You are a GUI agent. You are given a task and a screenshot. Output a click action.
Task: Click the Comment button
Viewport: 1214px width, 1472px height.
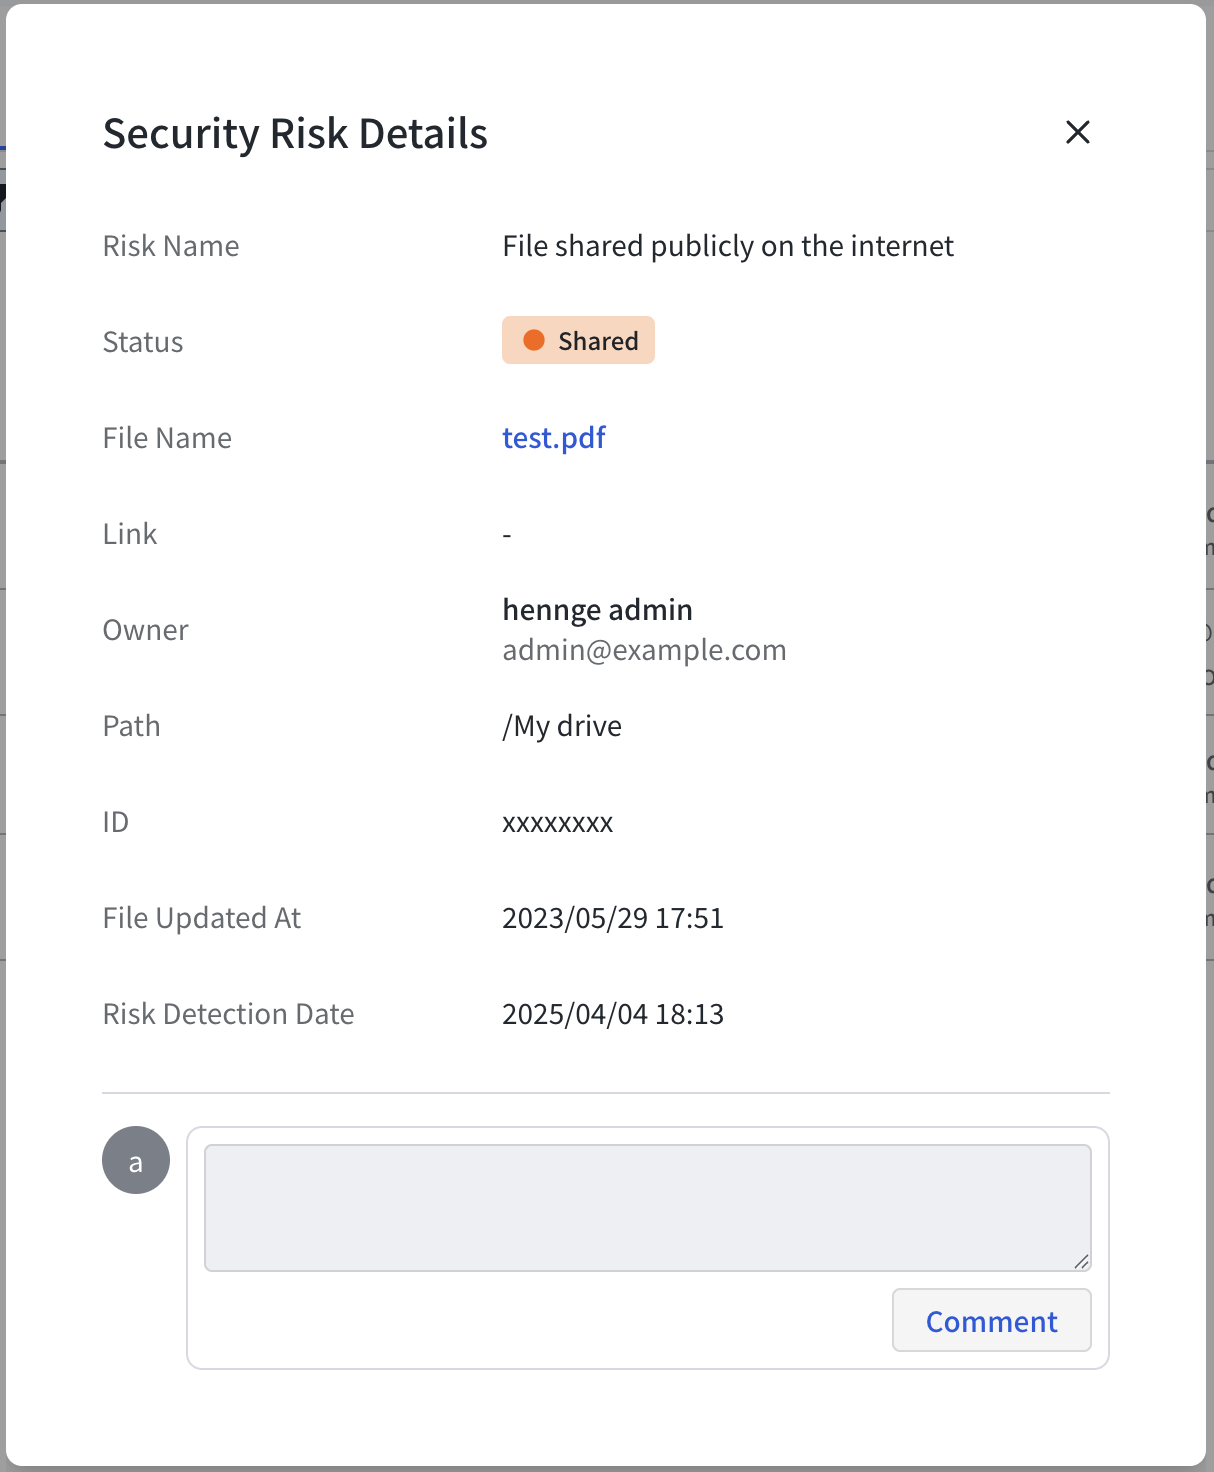pos(991,1321)
